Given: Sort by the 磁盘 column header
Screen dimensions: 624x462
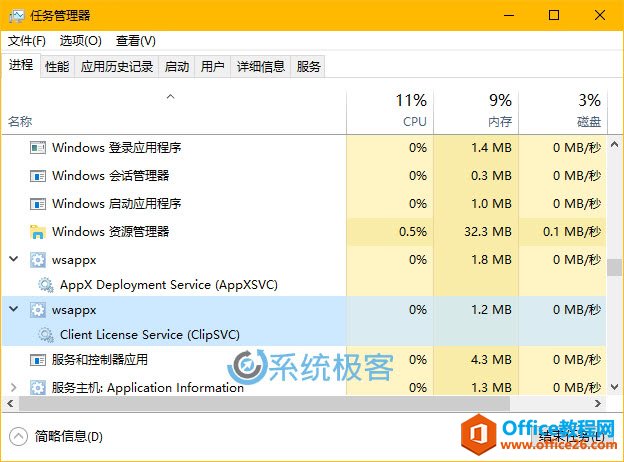Looking at the screenshot, I should (x=563, y=112).
